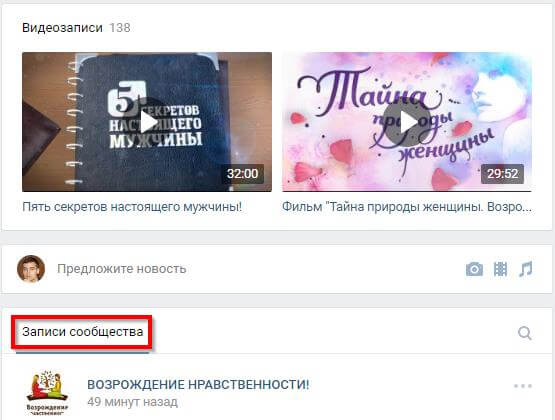This screenshot has width=555, height=420.
Task: Open the post timestamp '49 минут назад'
Action: (x=132, y=402)
